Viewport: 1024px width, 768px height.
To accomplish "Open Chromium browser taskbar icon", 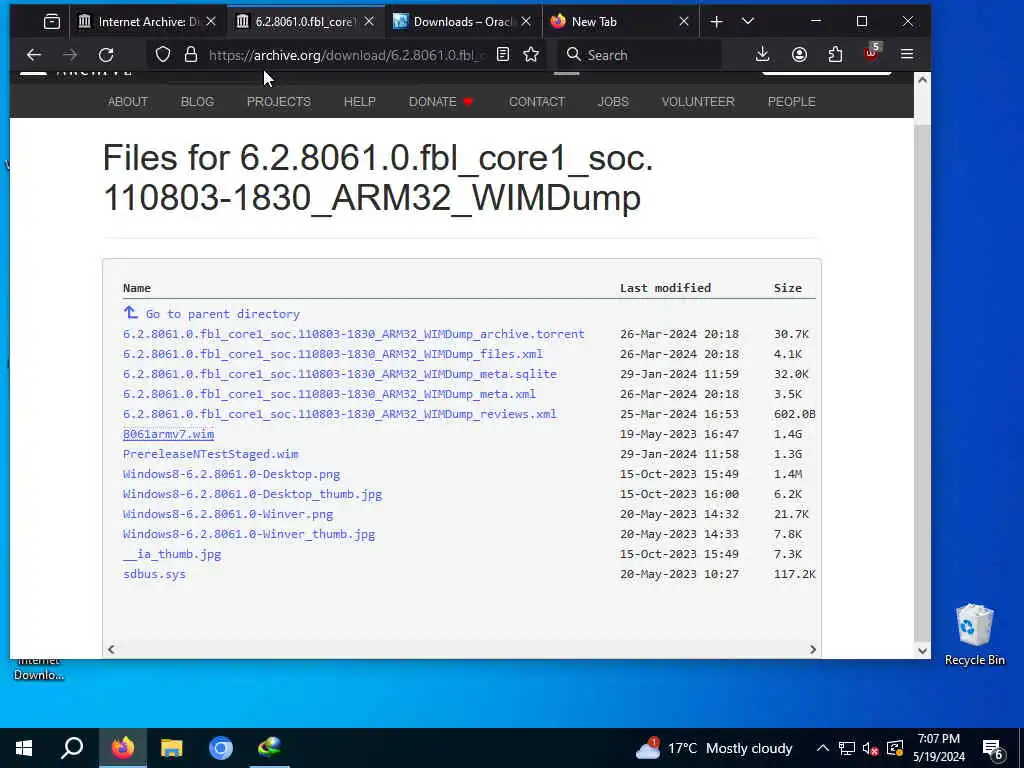I will (221, 748).
